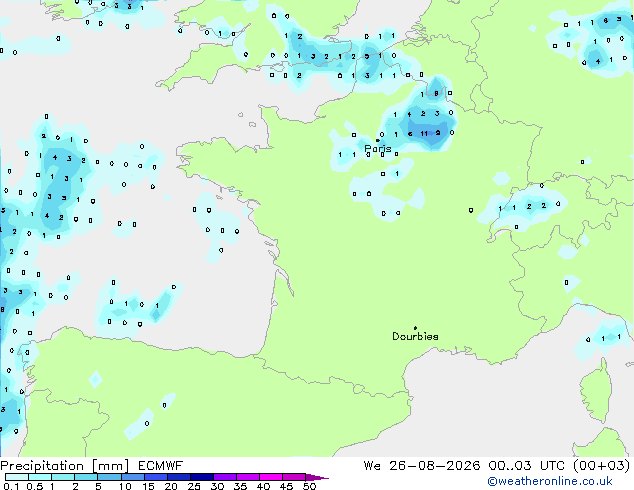Image resolution: width=634 pixels, height=490 pixels.
Task: Click the '00..03 UTC' time range text
Action: 526,466
